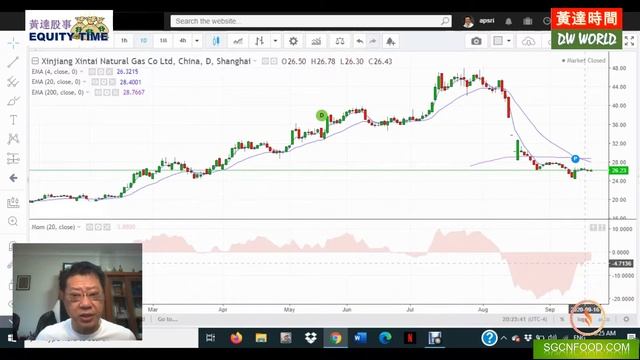Viewport: 640px width, 360px height.
Task: Select the 4h timeframe
Action: click(x=183, y=41)
